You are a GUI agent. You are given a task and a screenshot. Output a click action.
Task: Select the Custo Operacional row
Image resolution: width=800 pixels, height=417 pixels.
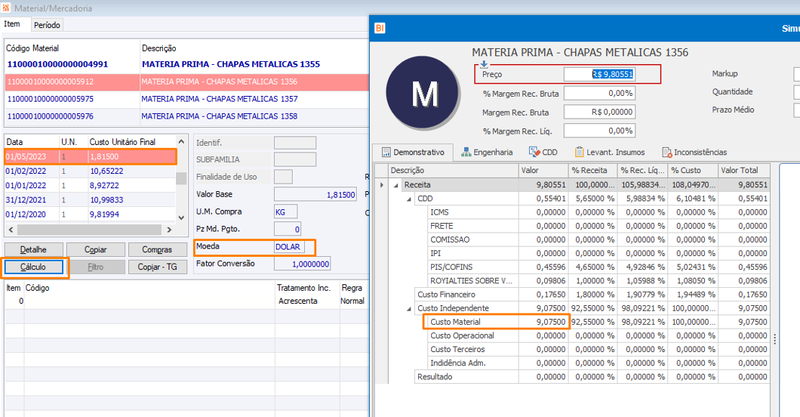click(598, 336)
